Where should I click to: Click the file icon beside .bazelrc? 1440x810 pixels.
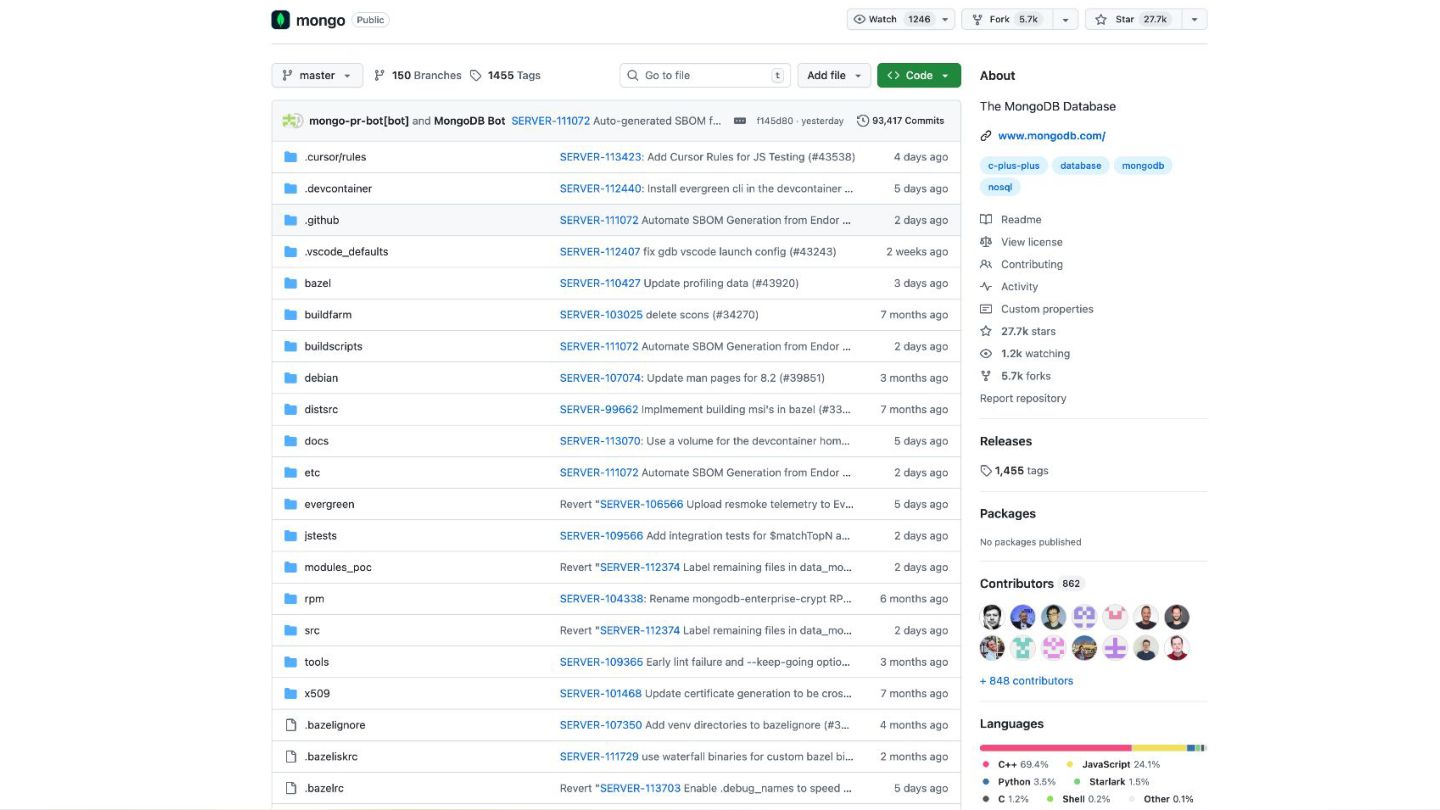[x=291, y=788]
